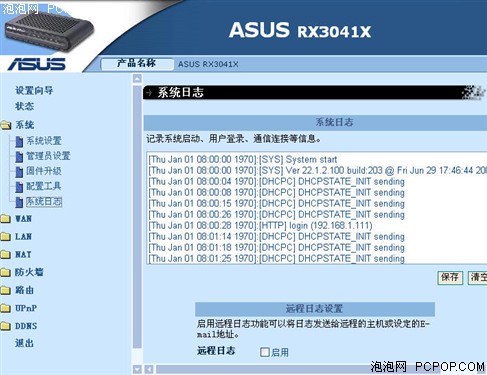The width and height of the screenshot is (487, 375).
Task: Click the 系统 menu label
Action: (x=24, y=125)
